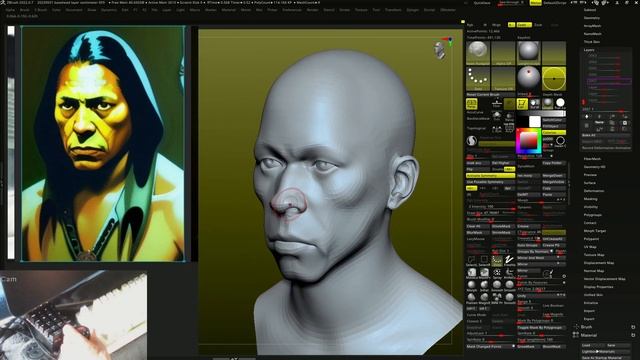Open the current brush thumbnail picker

[478, 53]
